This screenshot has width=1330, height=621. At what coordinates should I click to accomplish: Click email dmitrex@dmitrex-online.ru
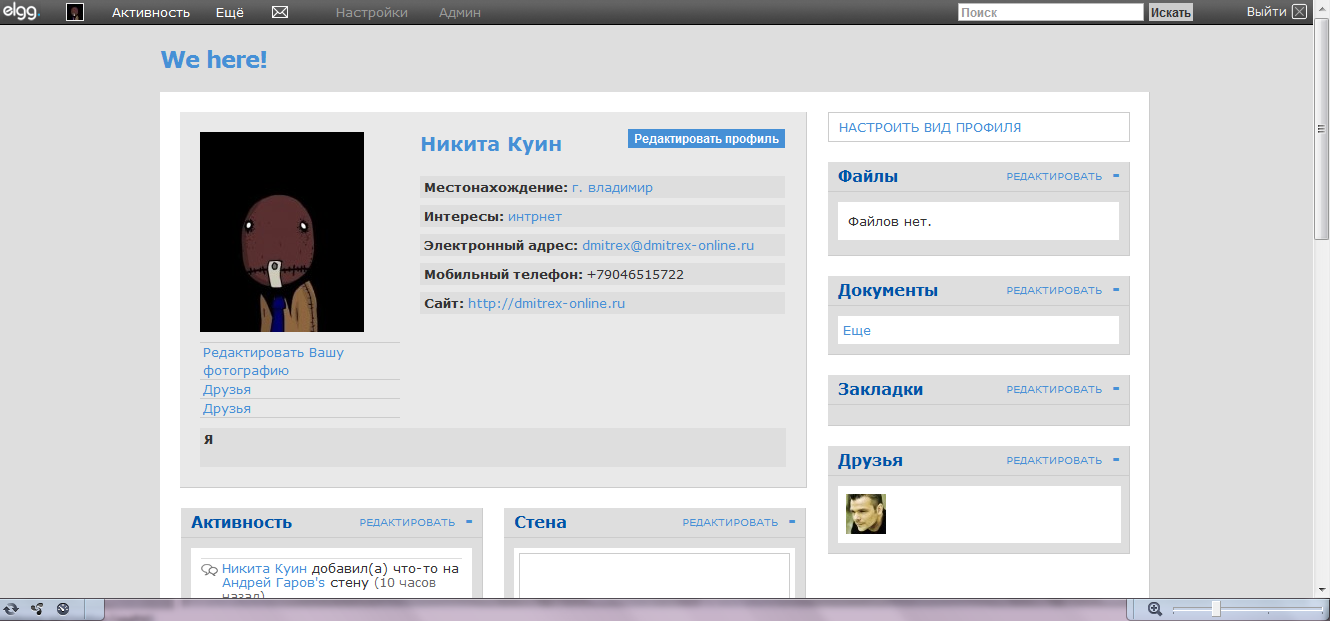point(668,245)
